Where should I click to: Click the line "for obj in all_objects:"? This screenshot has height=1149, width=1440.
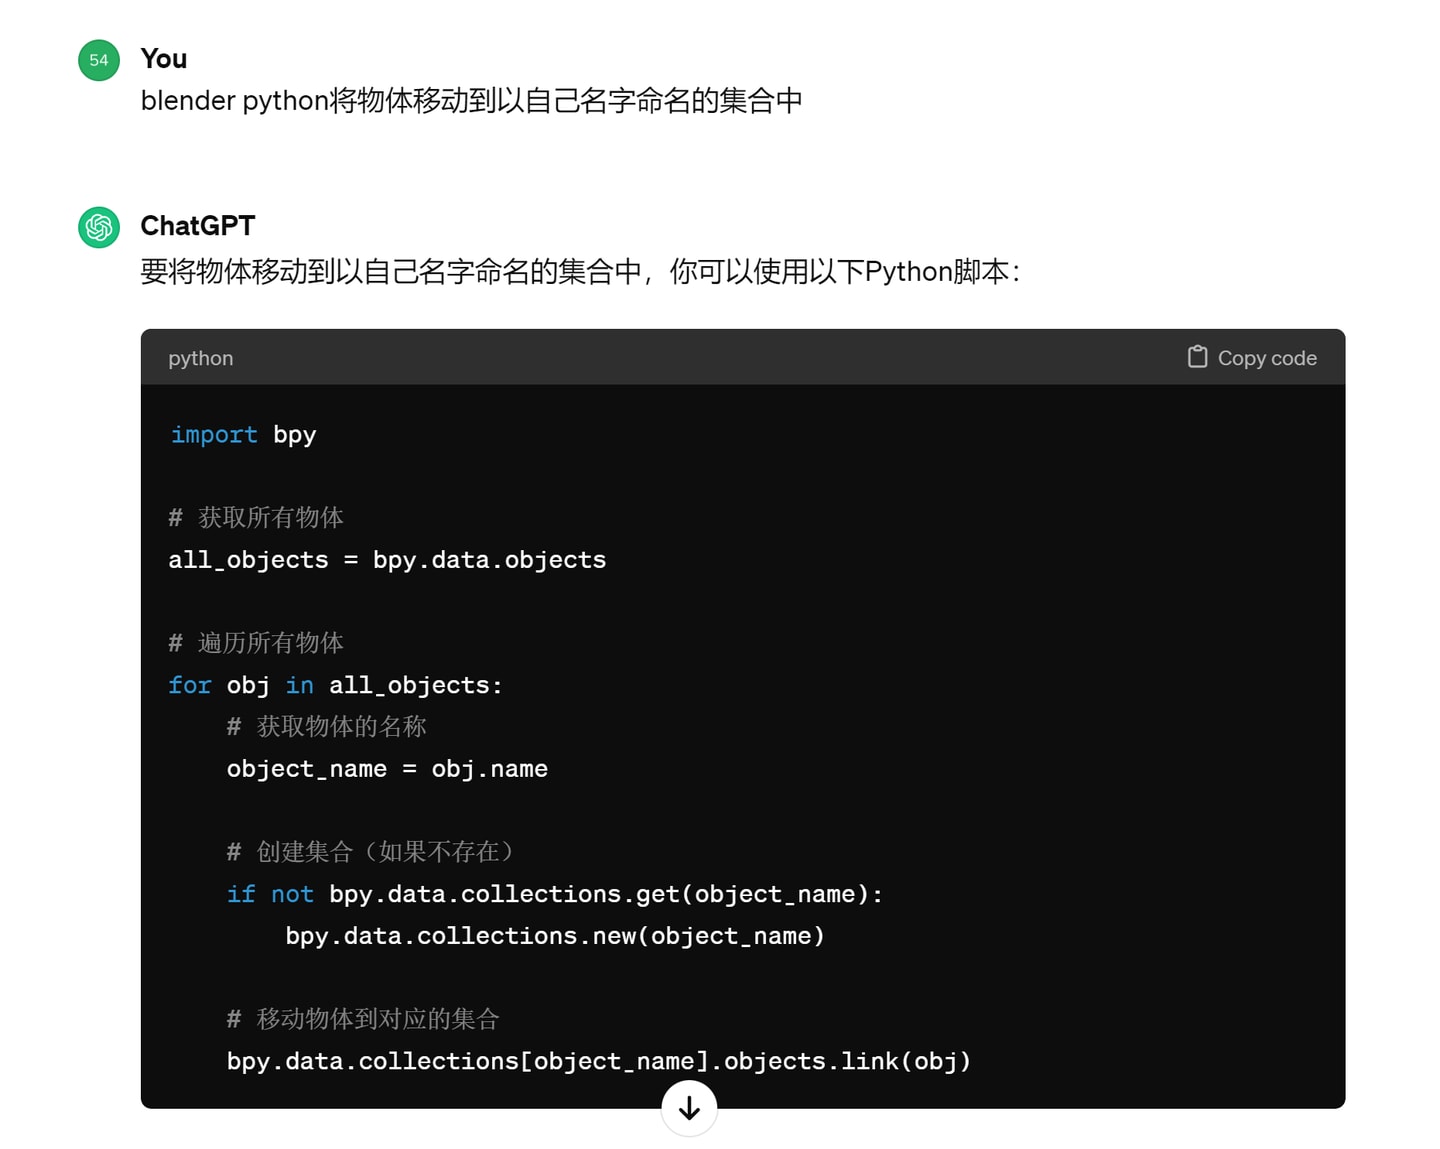(335, 685)
